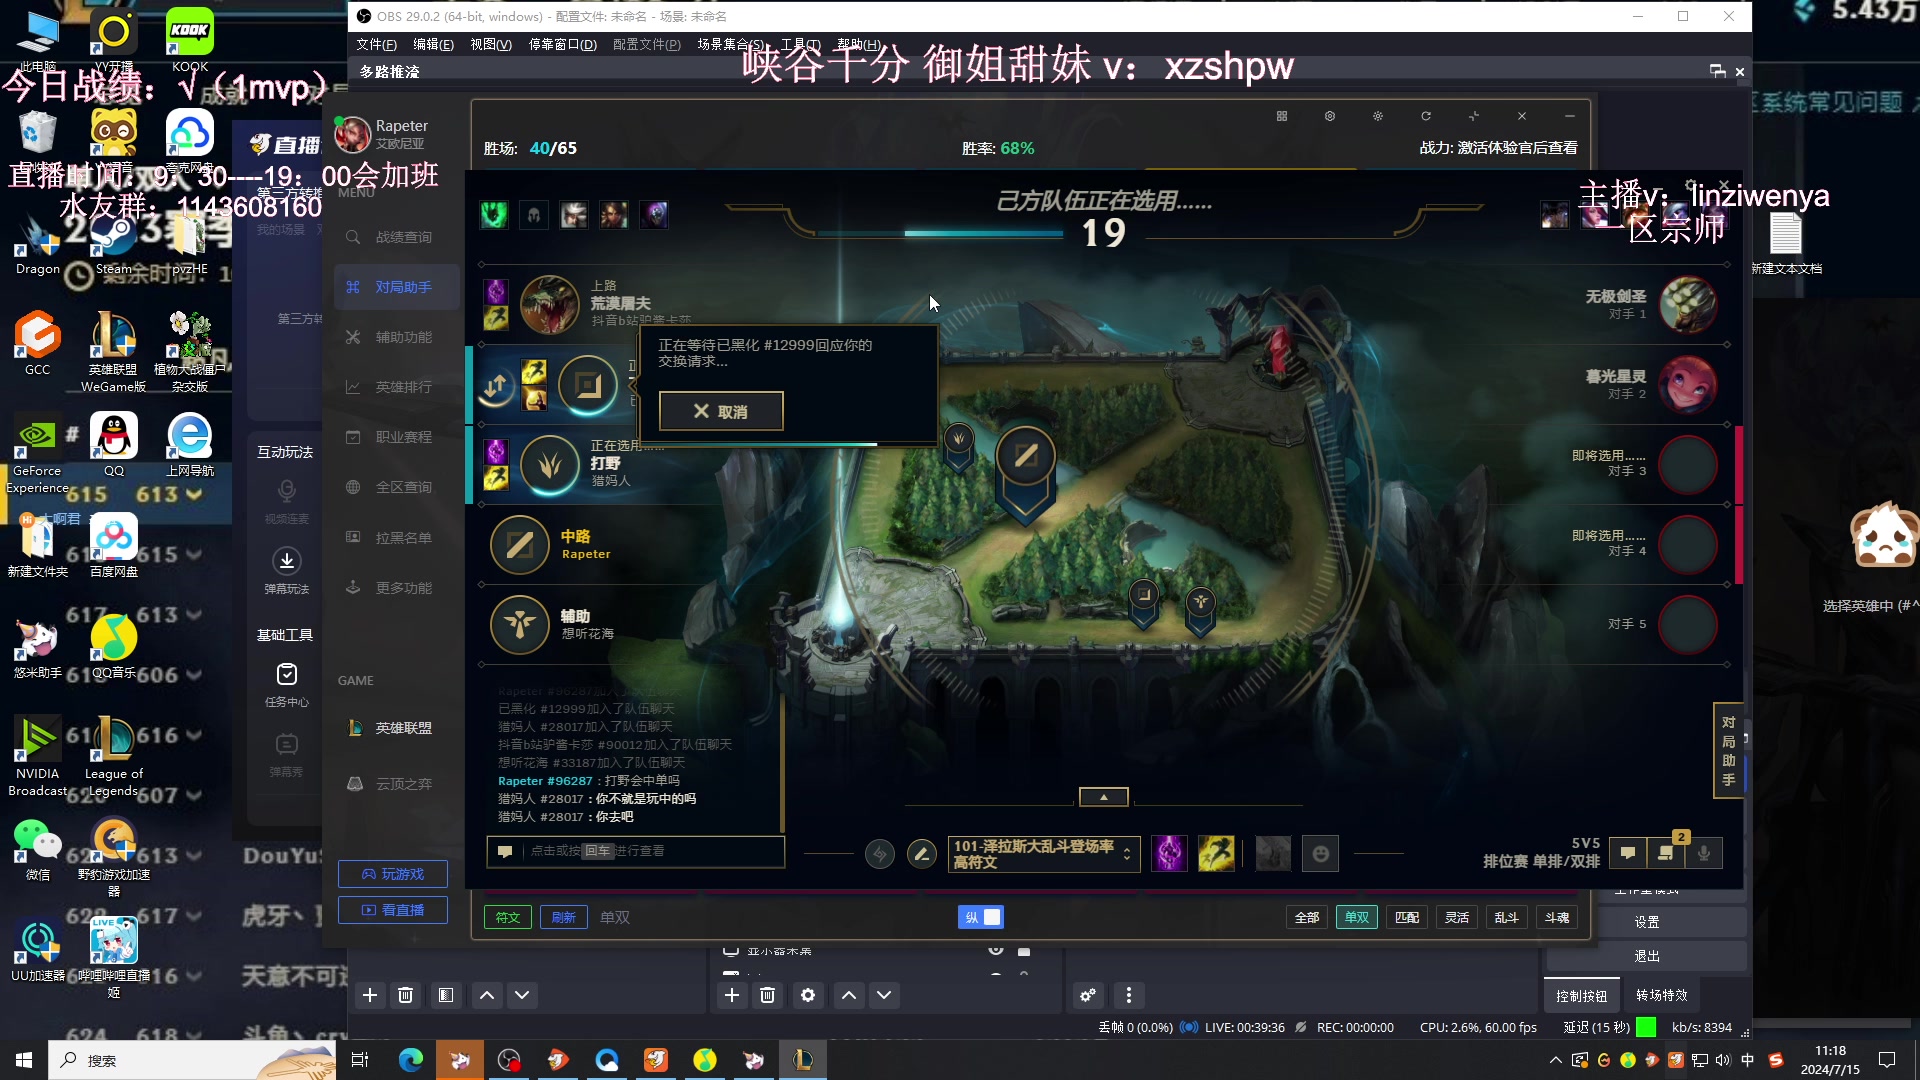
Task: Toggle the voice microphone button
Action: [x=1704, y=853]
